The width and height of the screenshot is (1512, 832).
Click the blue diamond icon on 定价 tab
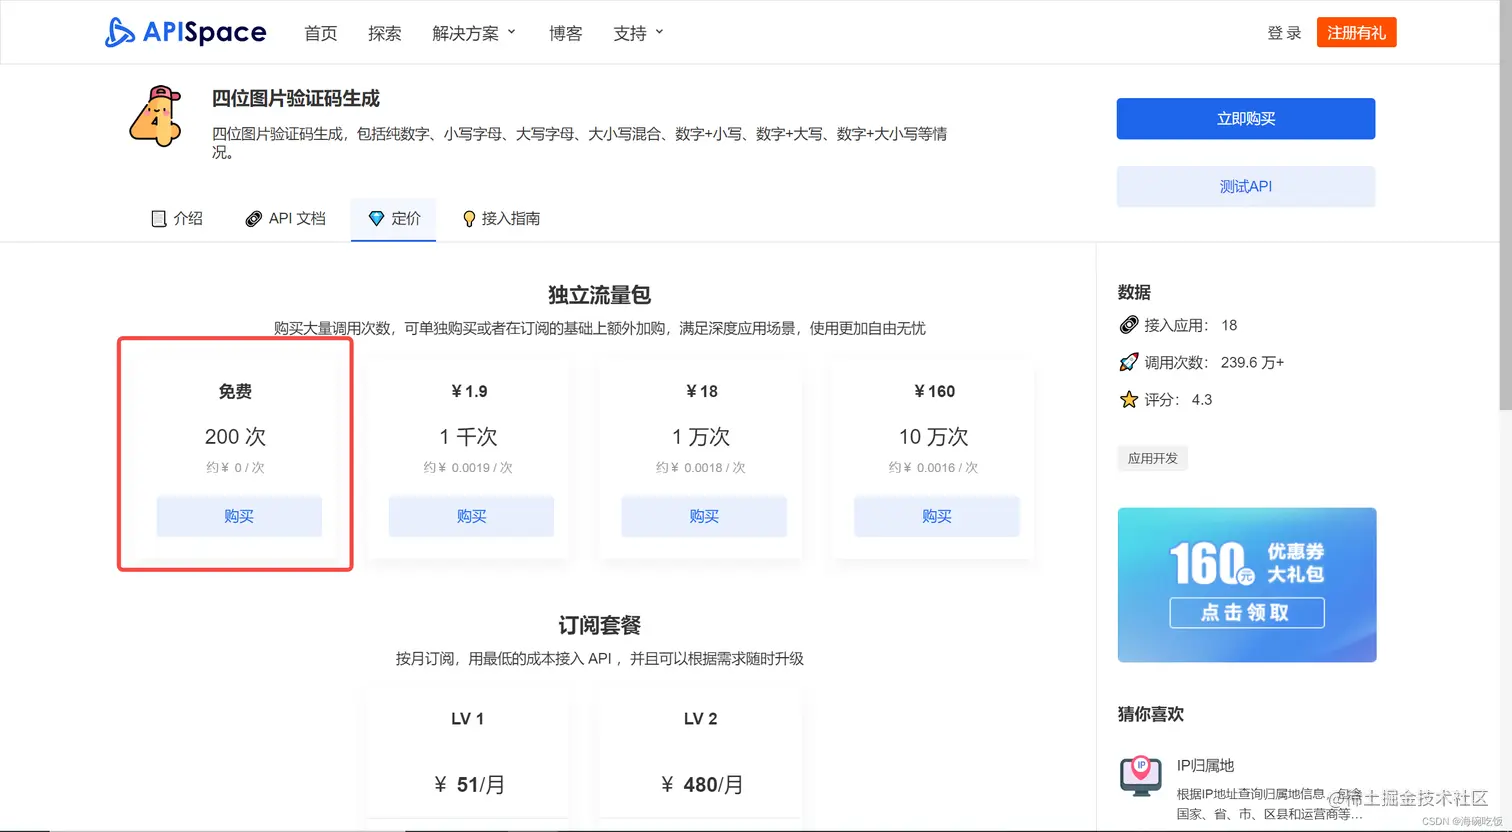click(x=376, y=218)
